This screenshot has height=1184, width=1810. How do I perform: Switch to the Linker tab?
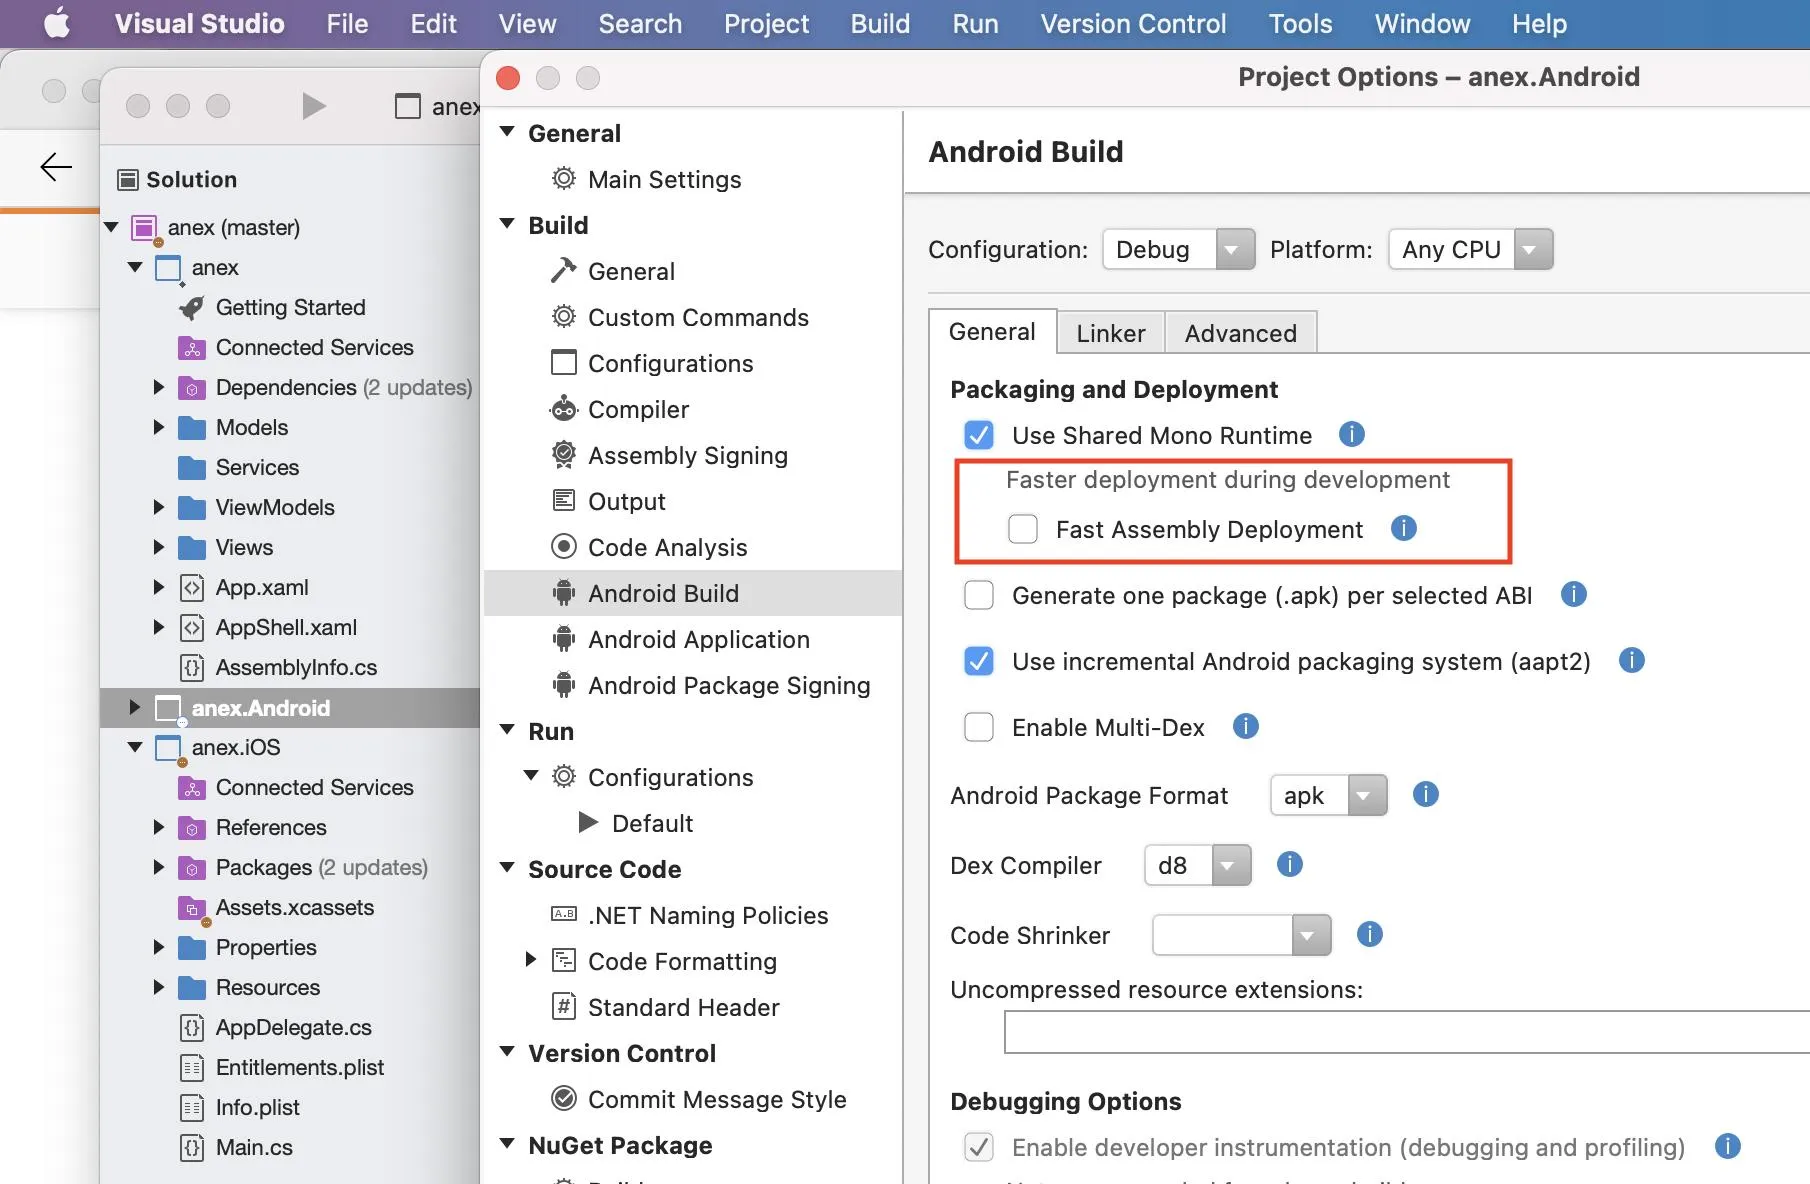1110,333
